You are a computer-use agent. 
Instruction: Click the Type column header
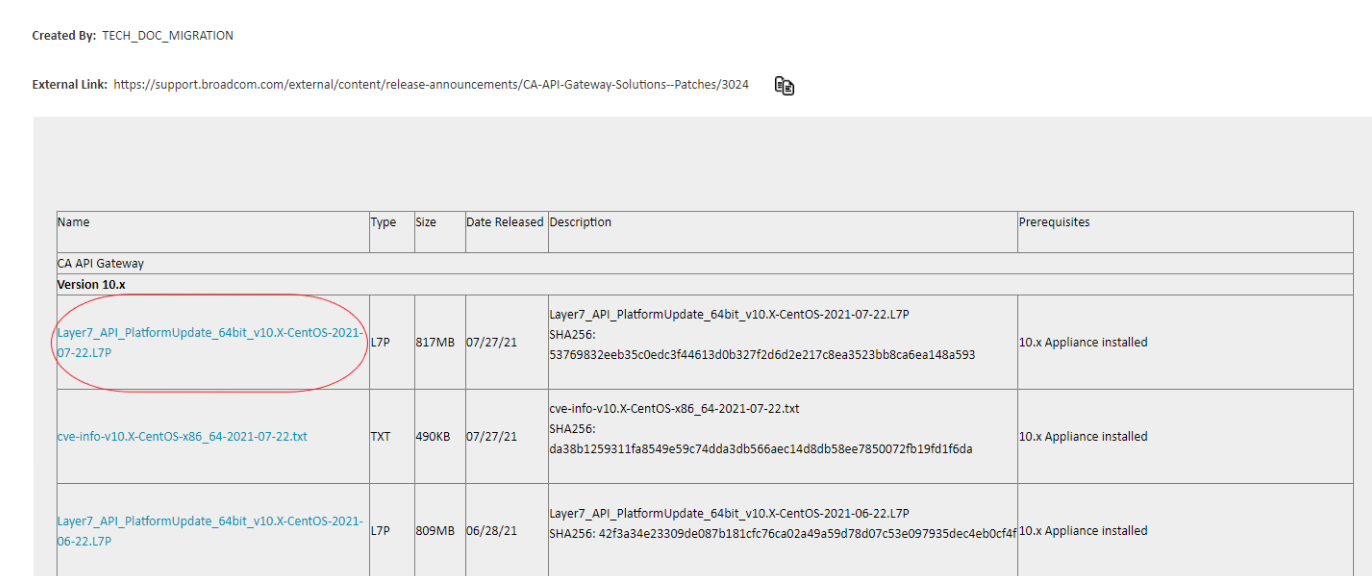tap(383, 223)
